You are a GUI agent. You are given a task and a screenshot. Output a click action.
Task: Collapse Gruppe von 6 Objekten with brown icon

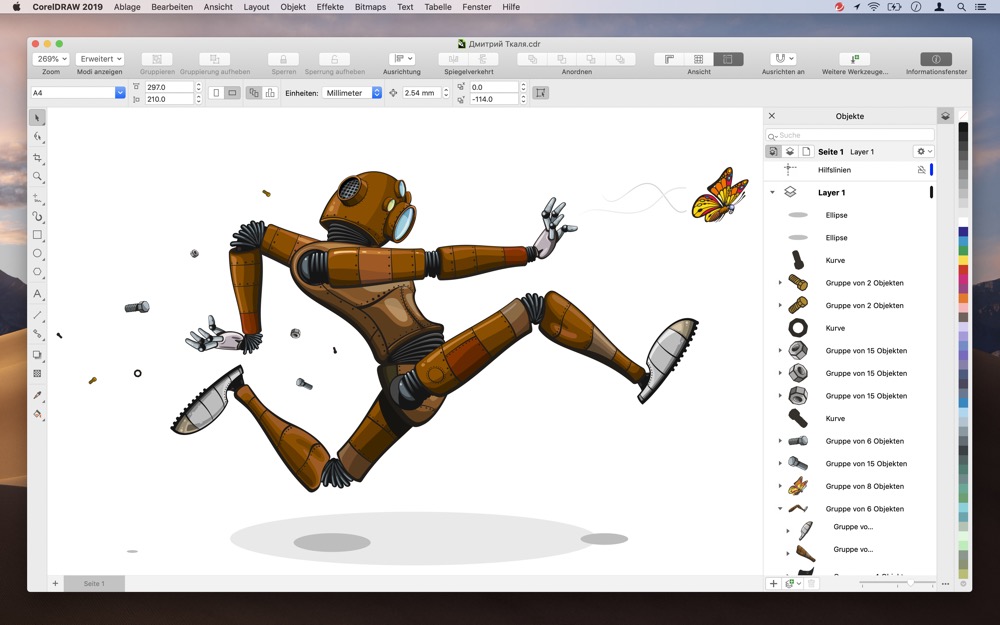pos(780,508)
